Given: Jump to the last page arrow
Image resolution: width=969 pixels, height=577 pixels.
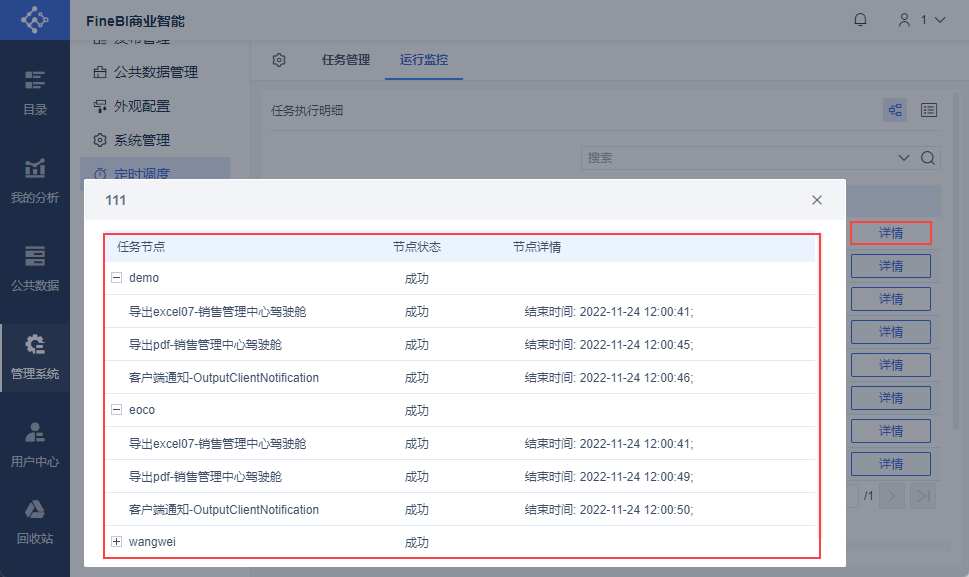Looking at the screenshot, I should click(923, 495).
